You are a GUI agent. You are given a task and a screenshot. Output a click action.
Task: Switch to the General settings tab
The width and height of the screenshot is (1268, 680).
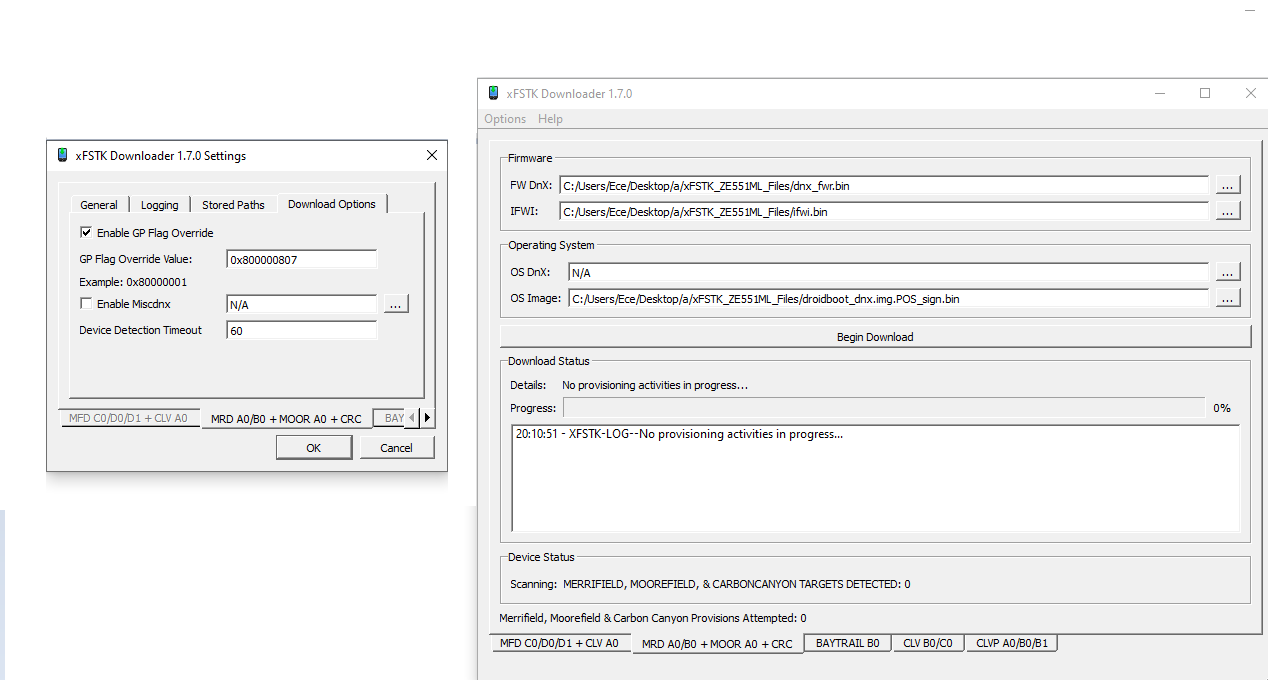[99, 205]
